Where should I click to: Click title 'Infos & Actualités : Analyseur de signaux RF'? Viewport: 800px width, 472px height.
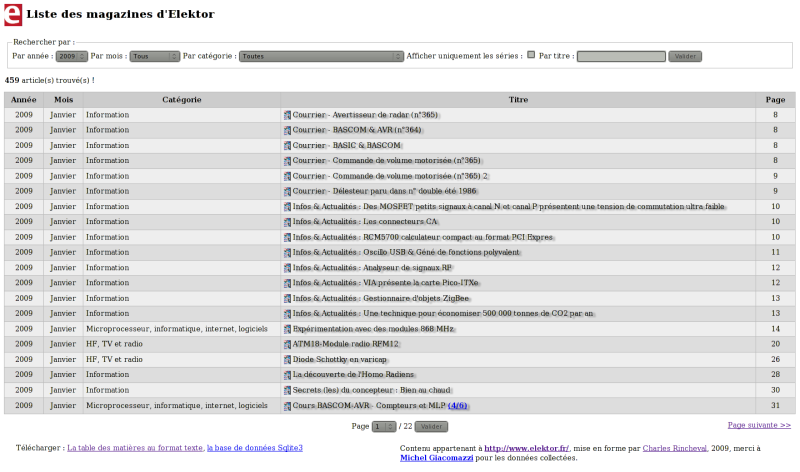[x=372, y=267]
